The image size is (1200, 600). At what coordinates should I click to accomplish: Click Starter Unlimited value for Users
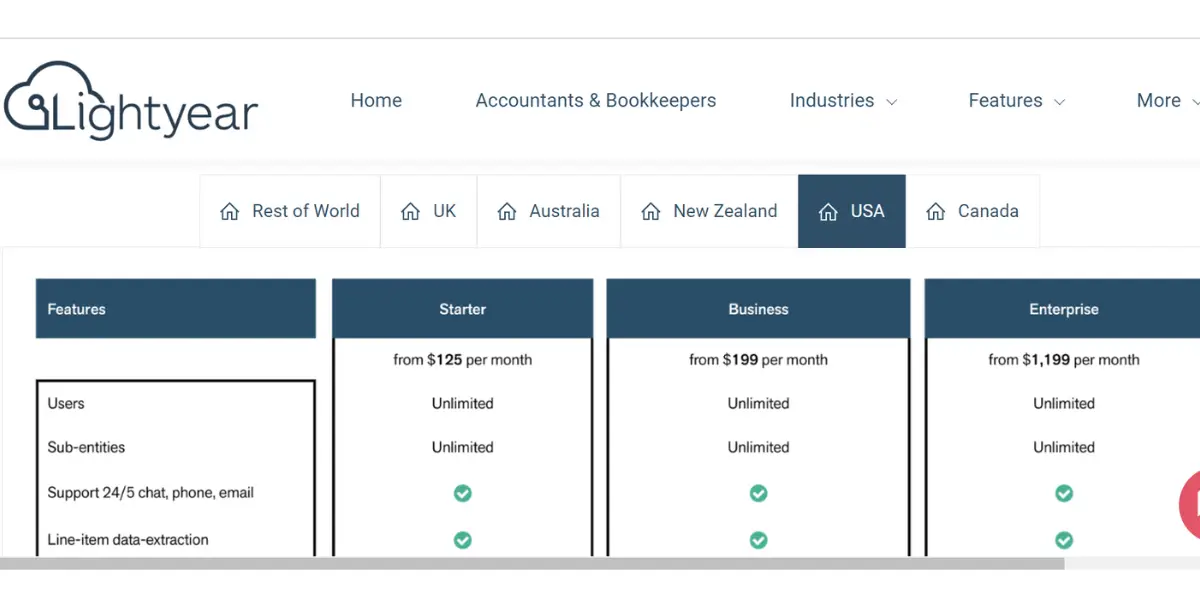click(463, 404)
